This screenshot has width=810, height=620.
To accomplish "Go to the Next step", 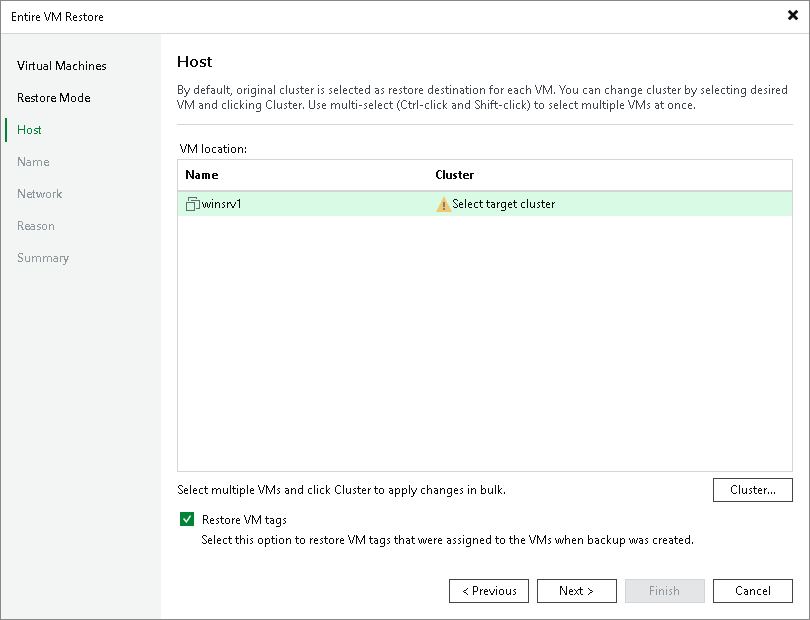I will click(x=575, y=591).
